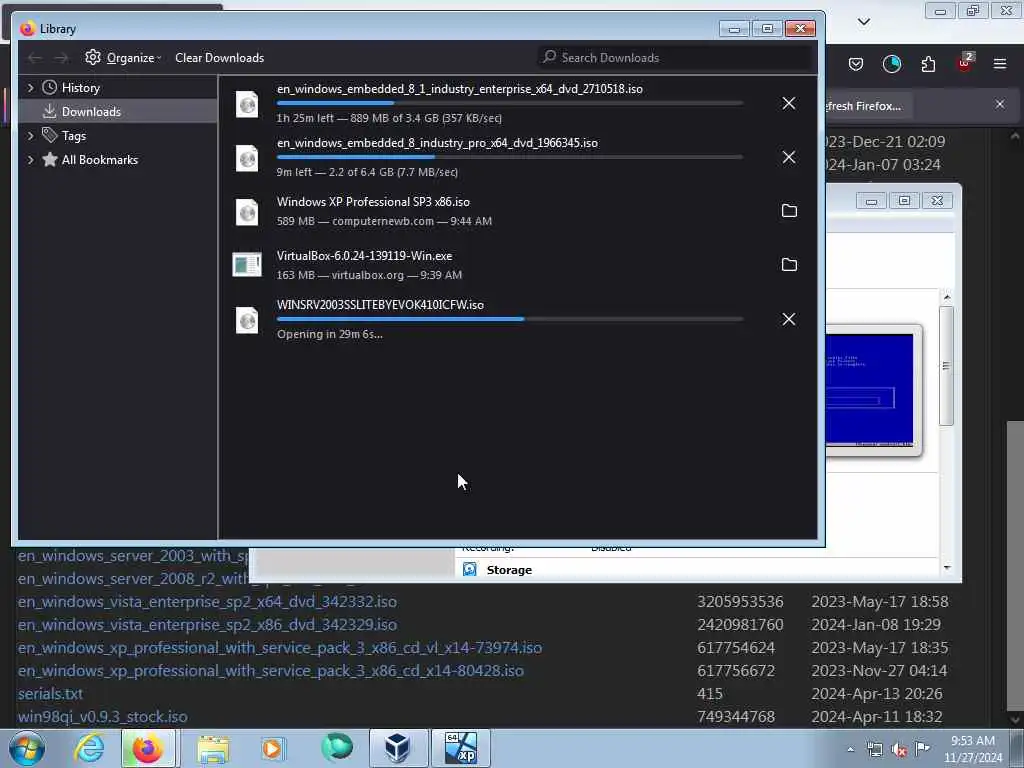
Task: Focus the Search Downloads field
Action: pos(676,57)
